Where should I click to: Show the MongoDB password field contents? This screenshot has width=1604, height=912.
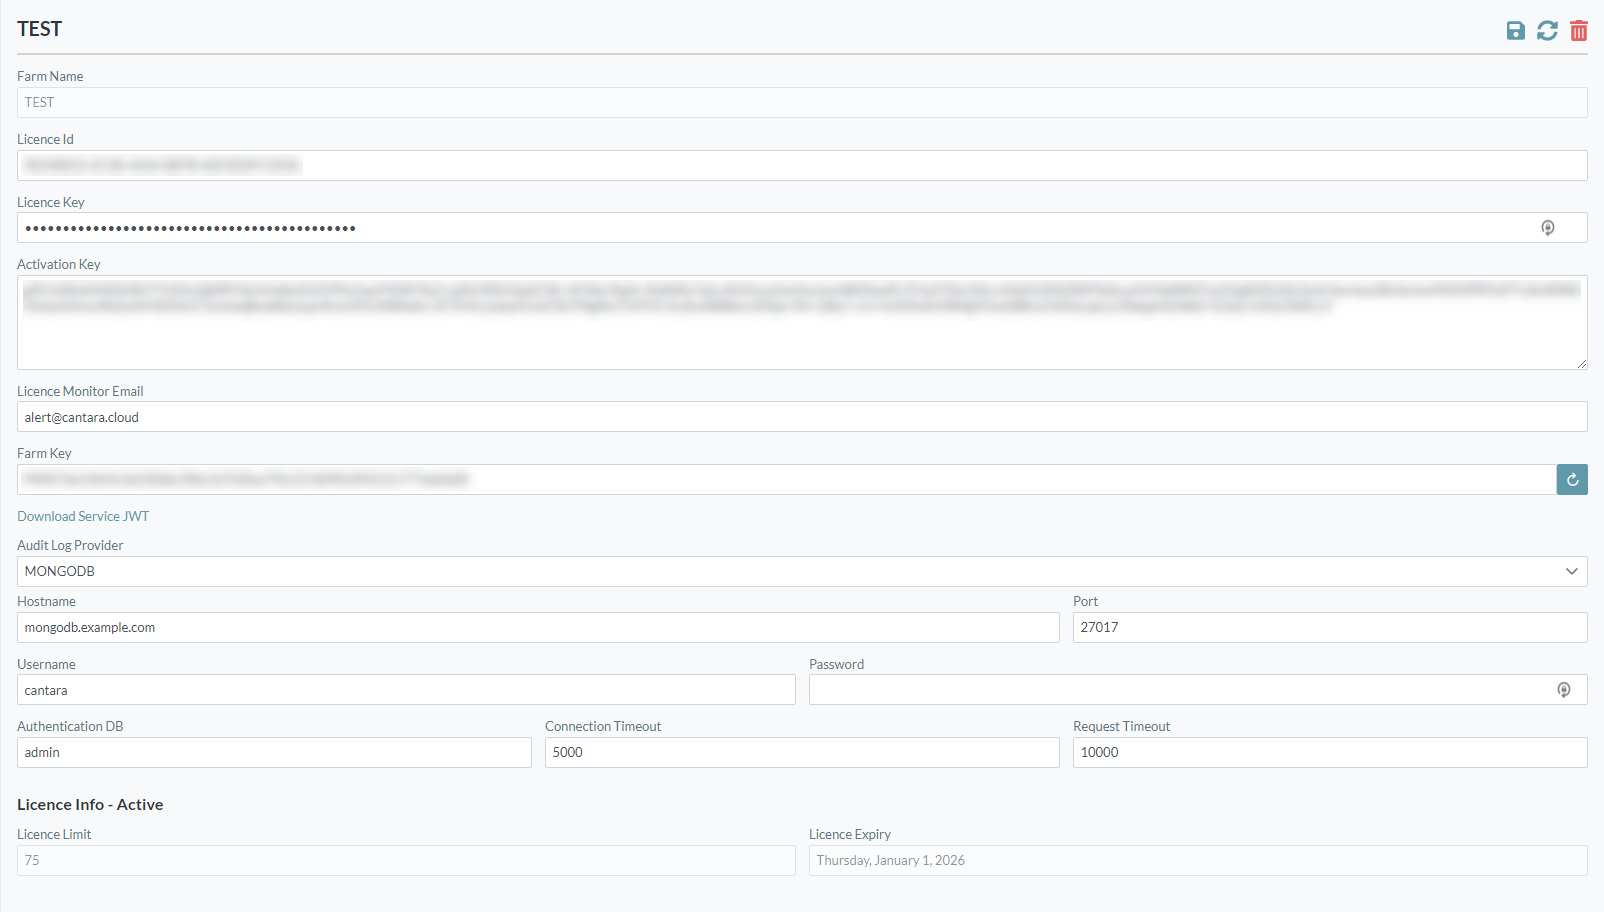pyautogui.click(x=1563, y=690)
